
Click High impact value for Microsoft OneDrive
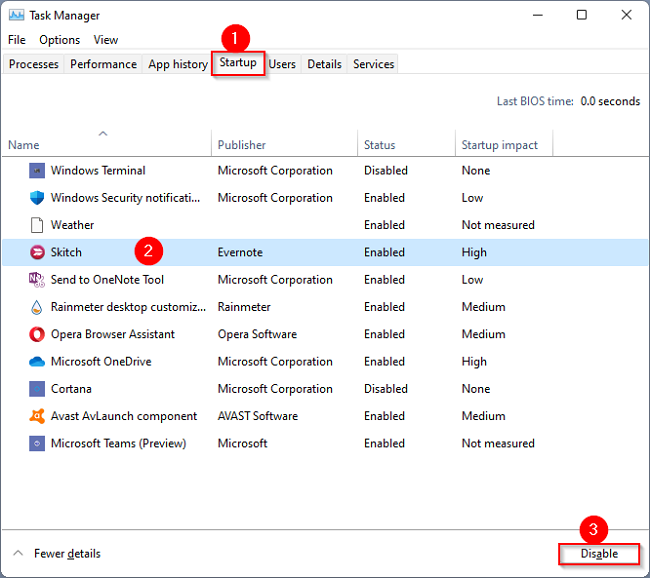(x=474, y=362)
